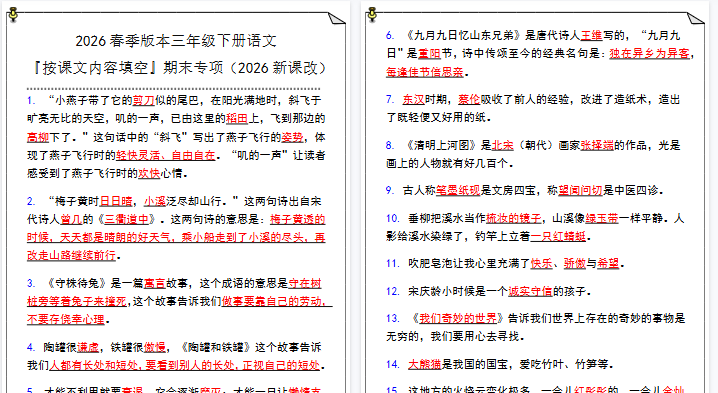718x393 pixels.
Task: Click the question number '3.' on left page
Action: 31,283
